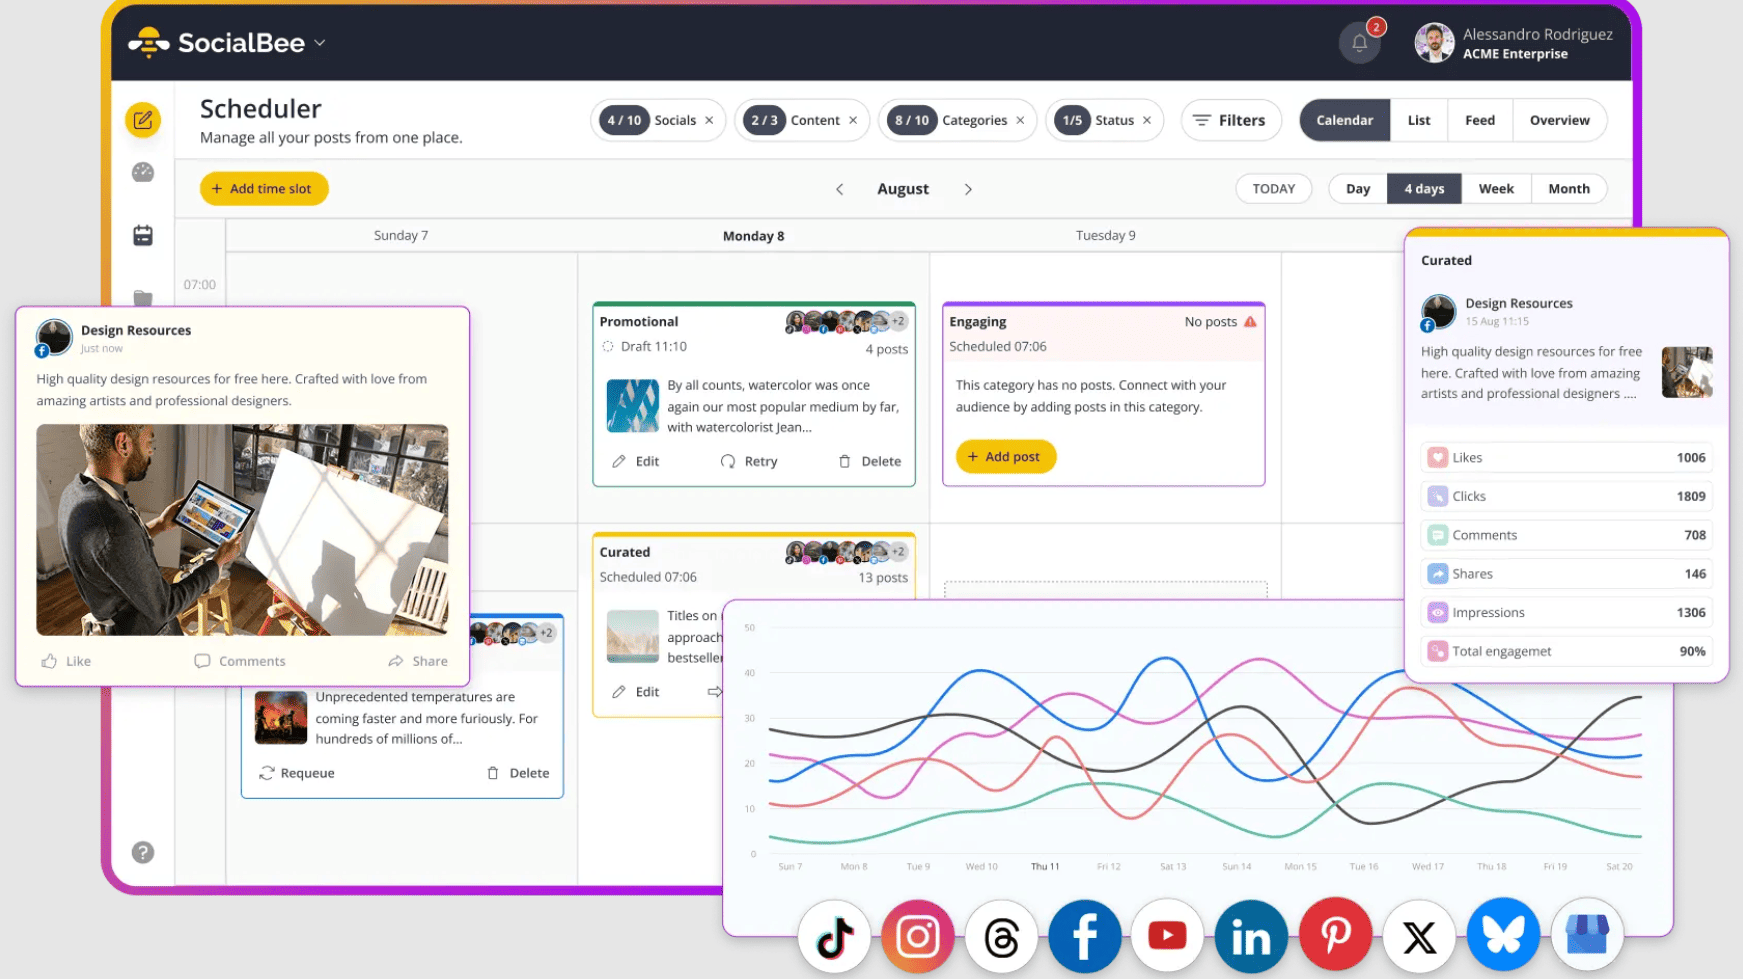Screen dimensions: 1743x979
Task: Select the Thu 11 label on chart
Action: (x=1045, y=867)
